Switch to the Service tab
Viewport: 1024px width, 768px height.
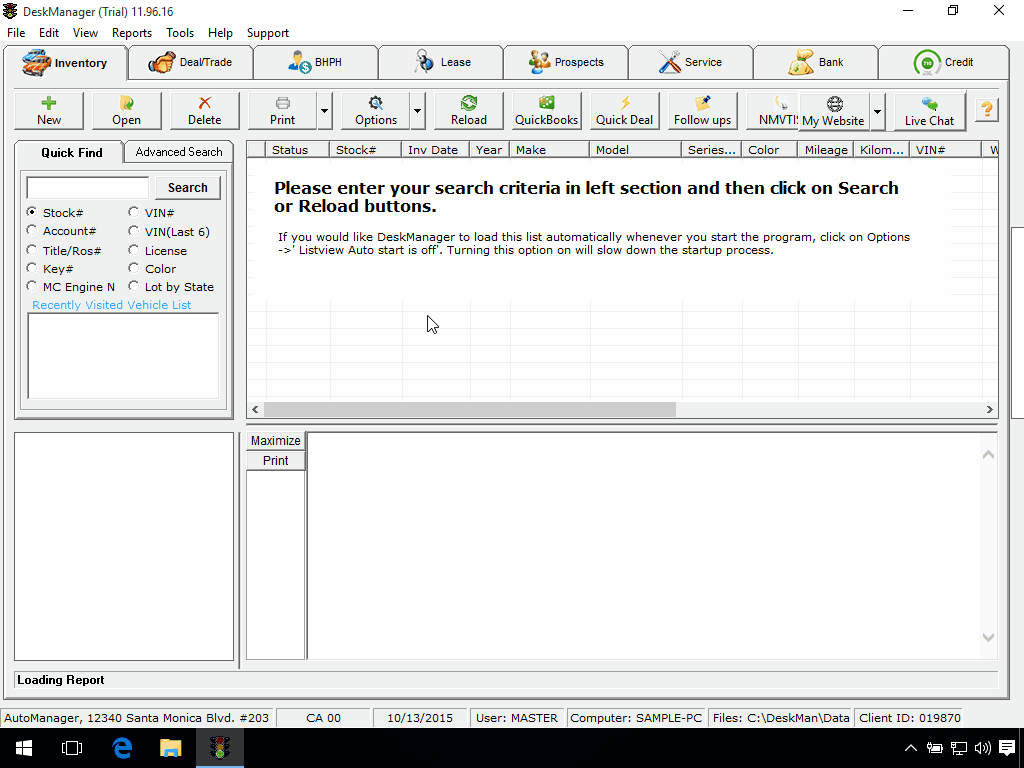pos(690,63)
